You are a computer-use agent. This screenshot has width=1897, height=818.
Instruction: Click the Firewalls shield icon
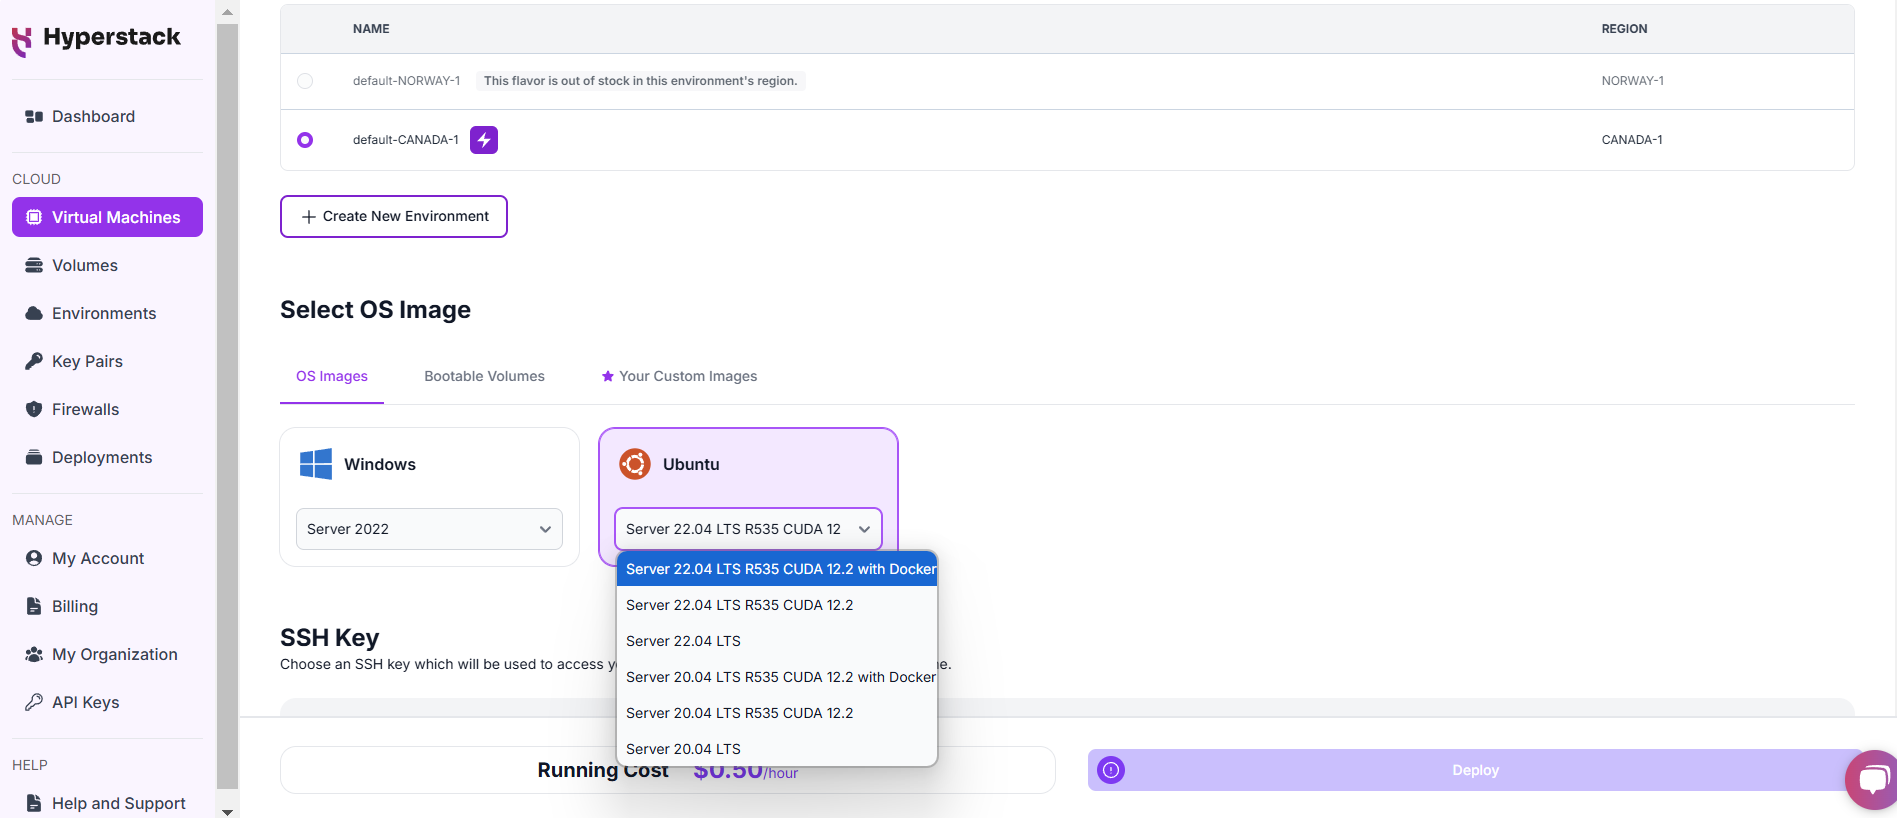point(34,409)
